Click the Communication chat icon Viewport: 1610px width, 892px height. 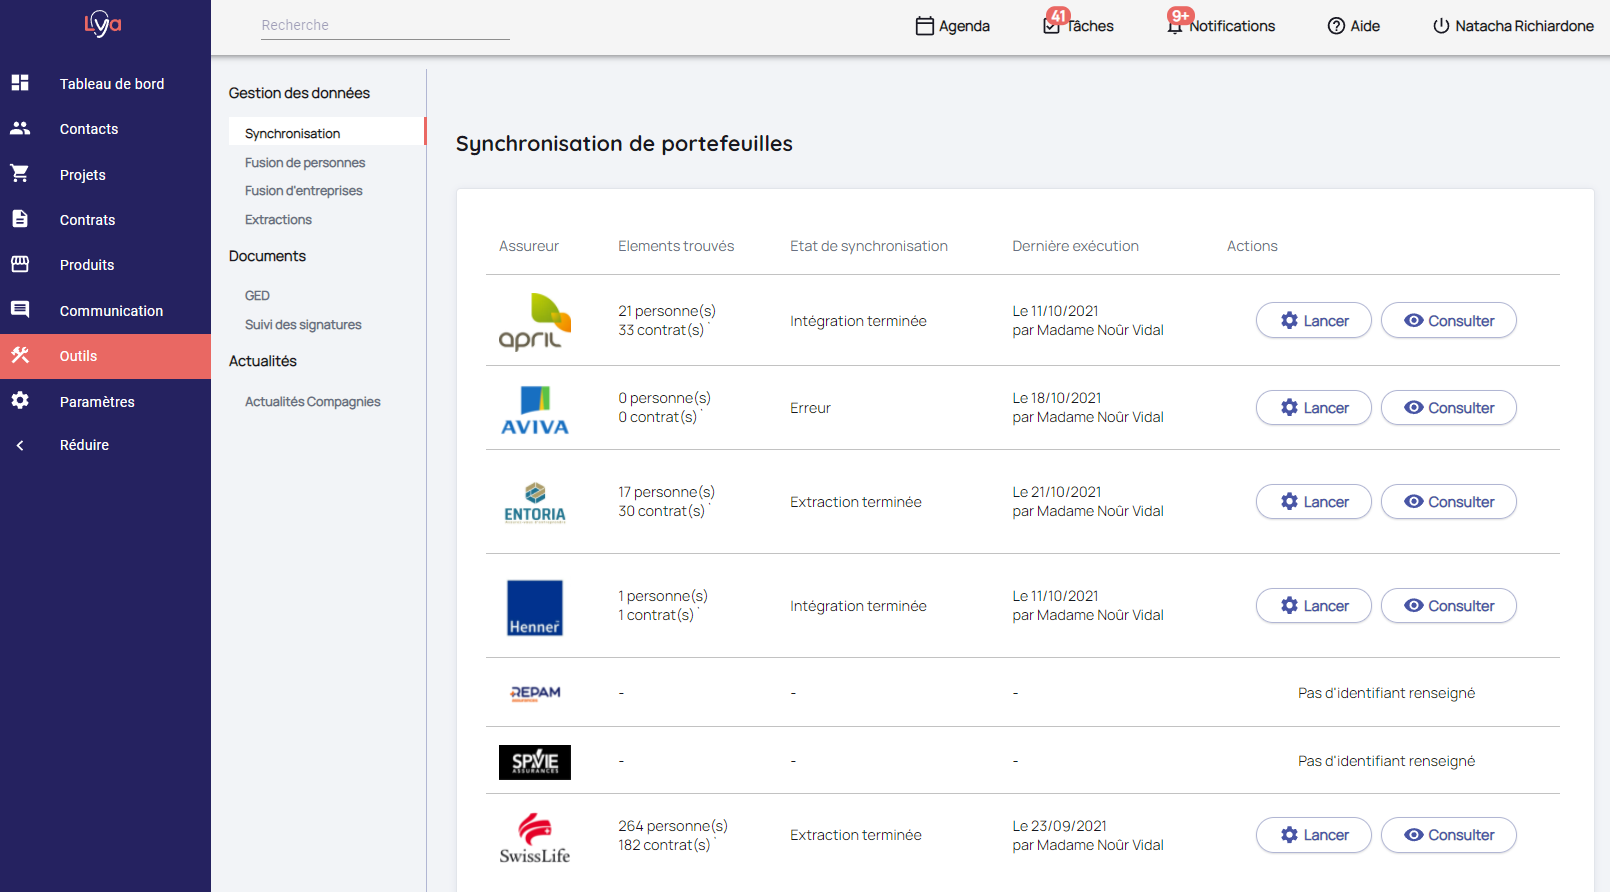[x=20, y=310]
